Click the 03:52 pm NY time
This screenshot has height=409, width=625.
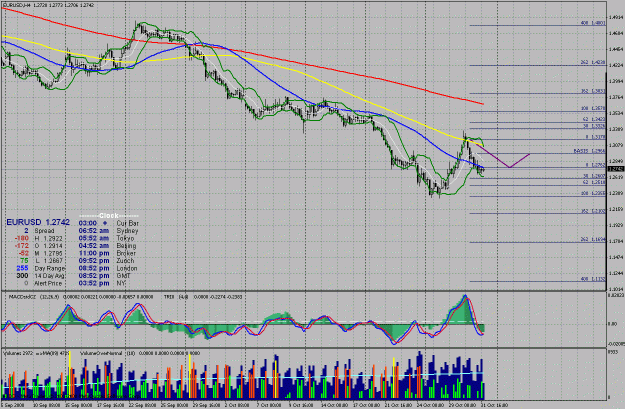coord(94,283)
